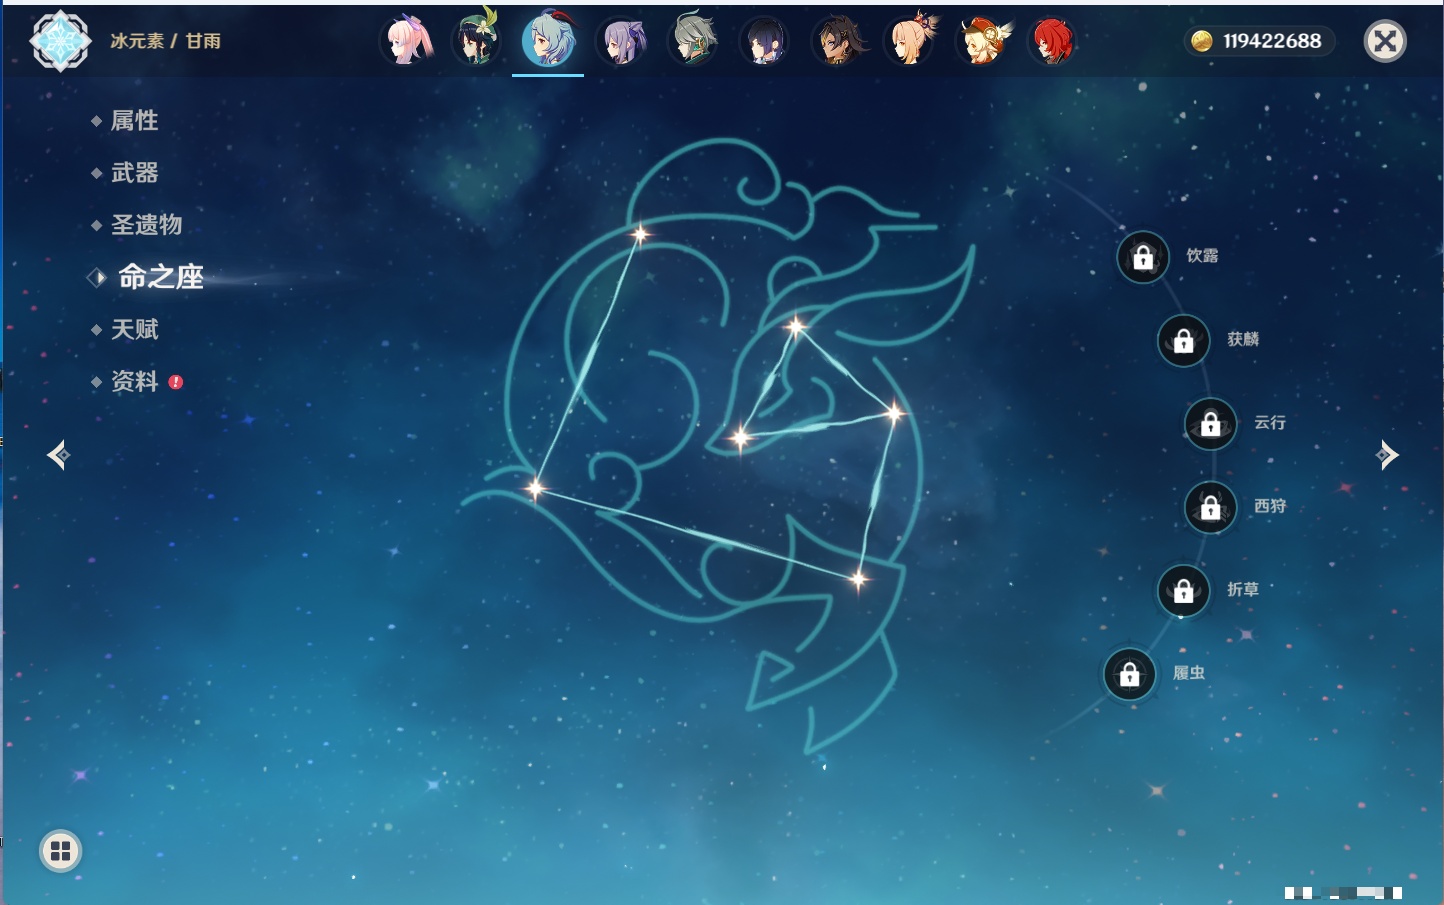Open the 武器 weapon page
Screen dimensions: 1444x905
pyautogui.click(x=134, y=173)
